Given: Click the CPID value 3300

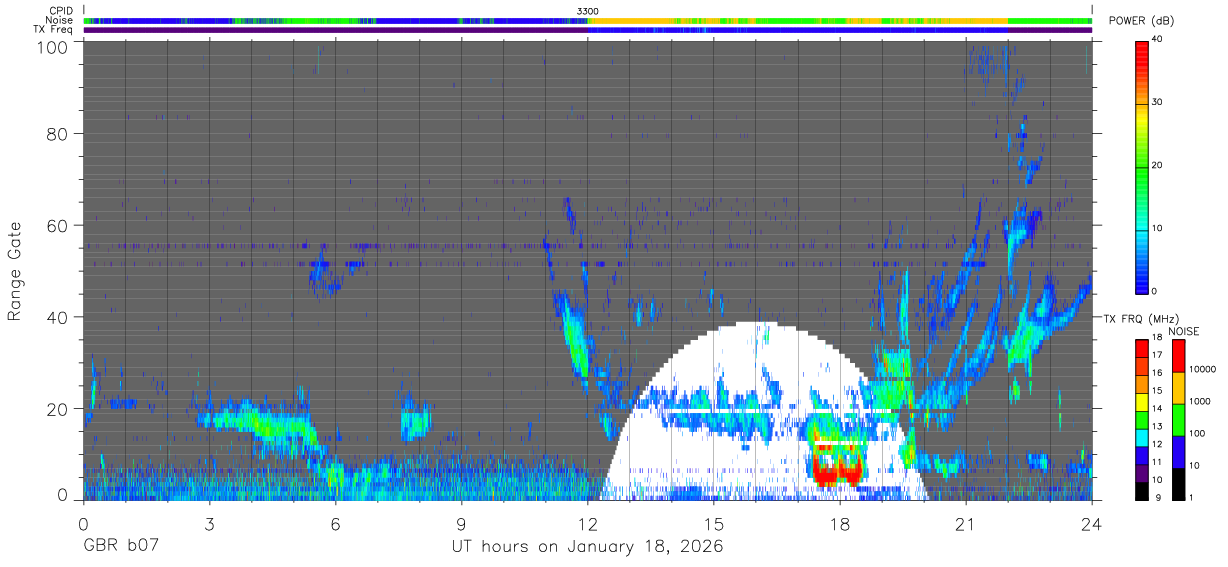Looking at the screenshot, I should 588,11.
